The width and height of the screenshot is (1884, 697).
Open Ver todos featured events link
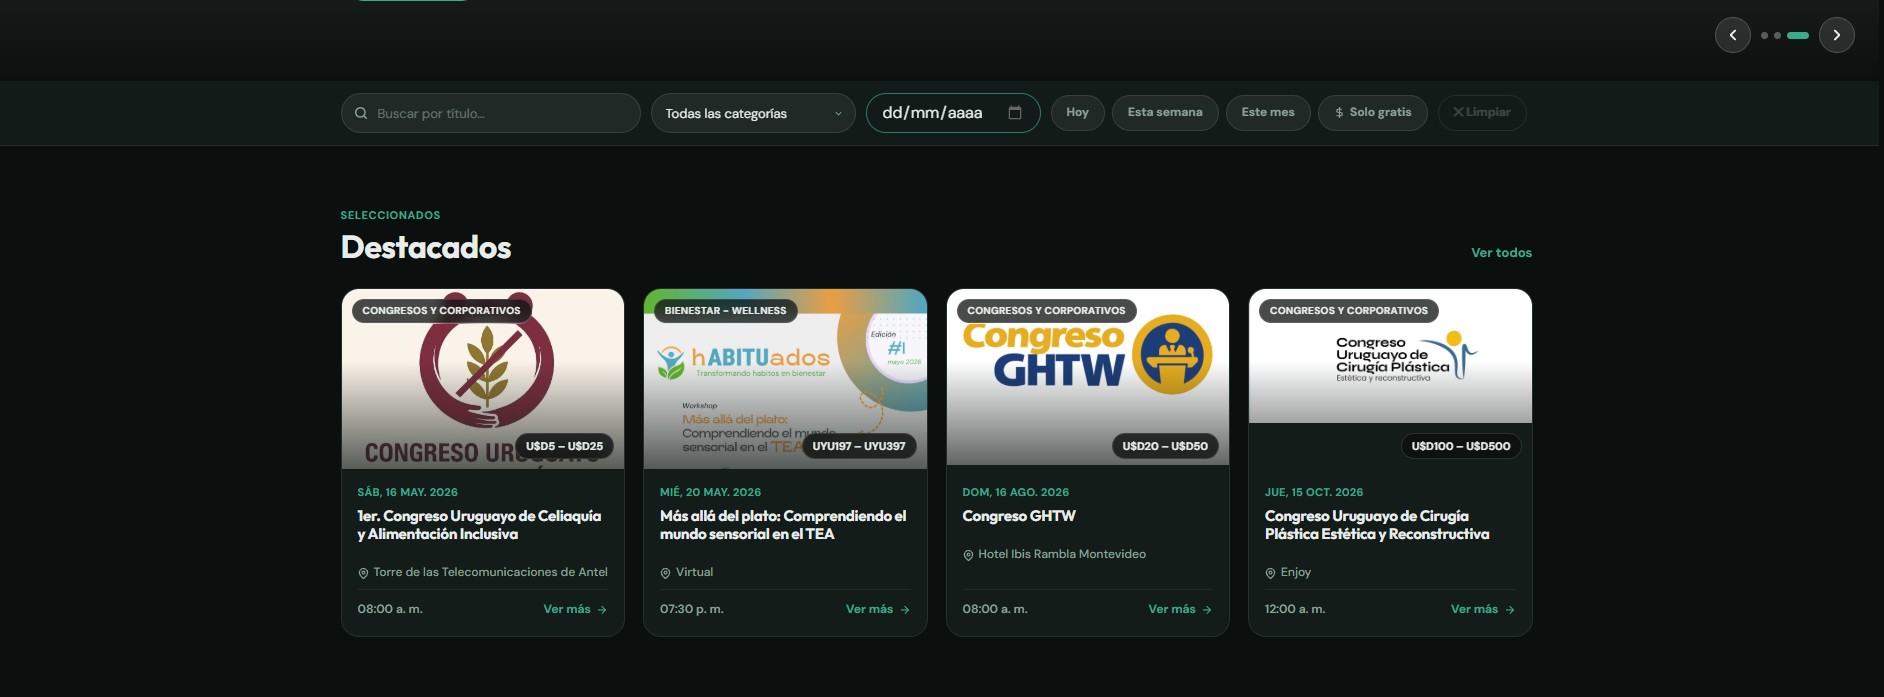coord(1501,253)
